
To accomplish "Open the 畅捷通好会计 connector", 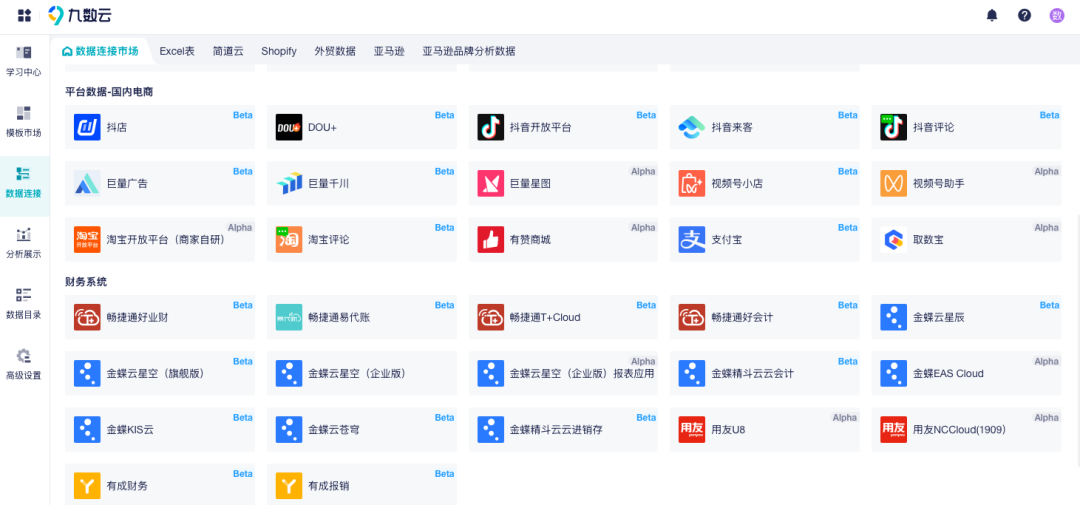I will click(x=765, y=318).
